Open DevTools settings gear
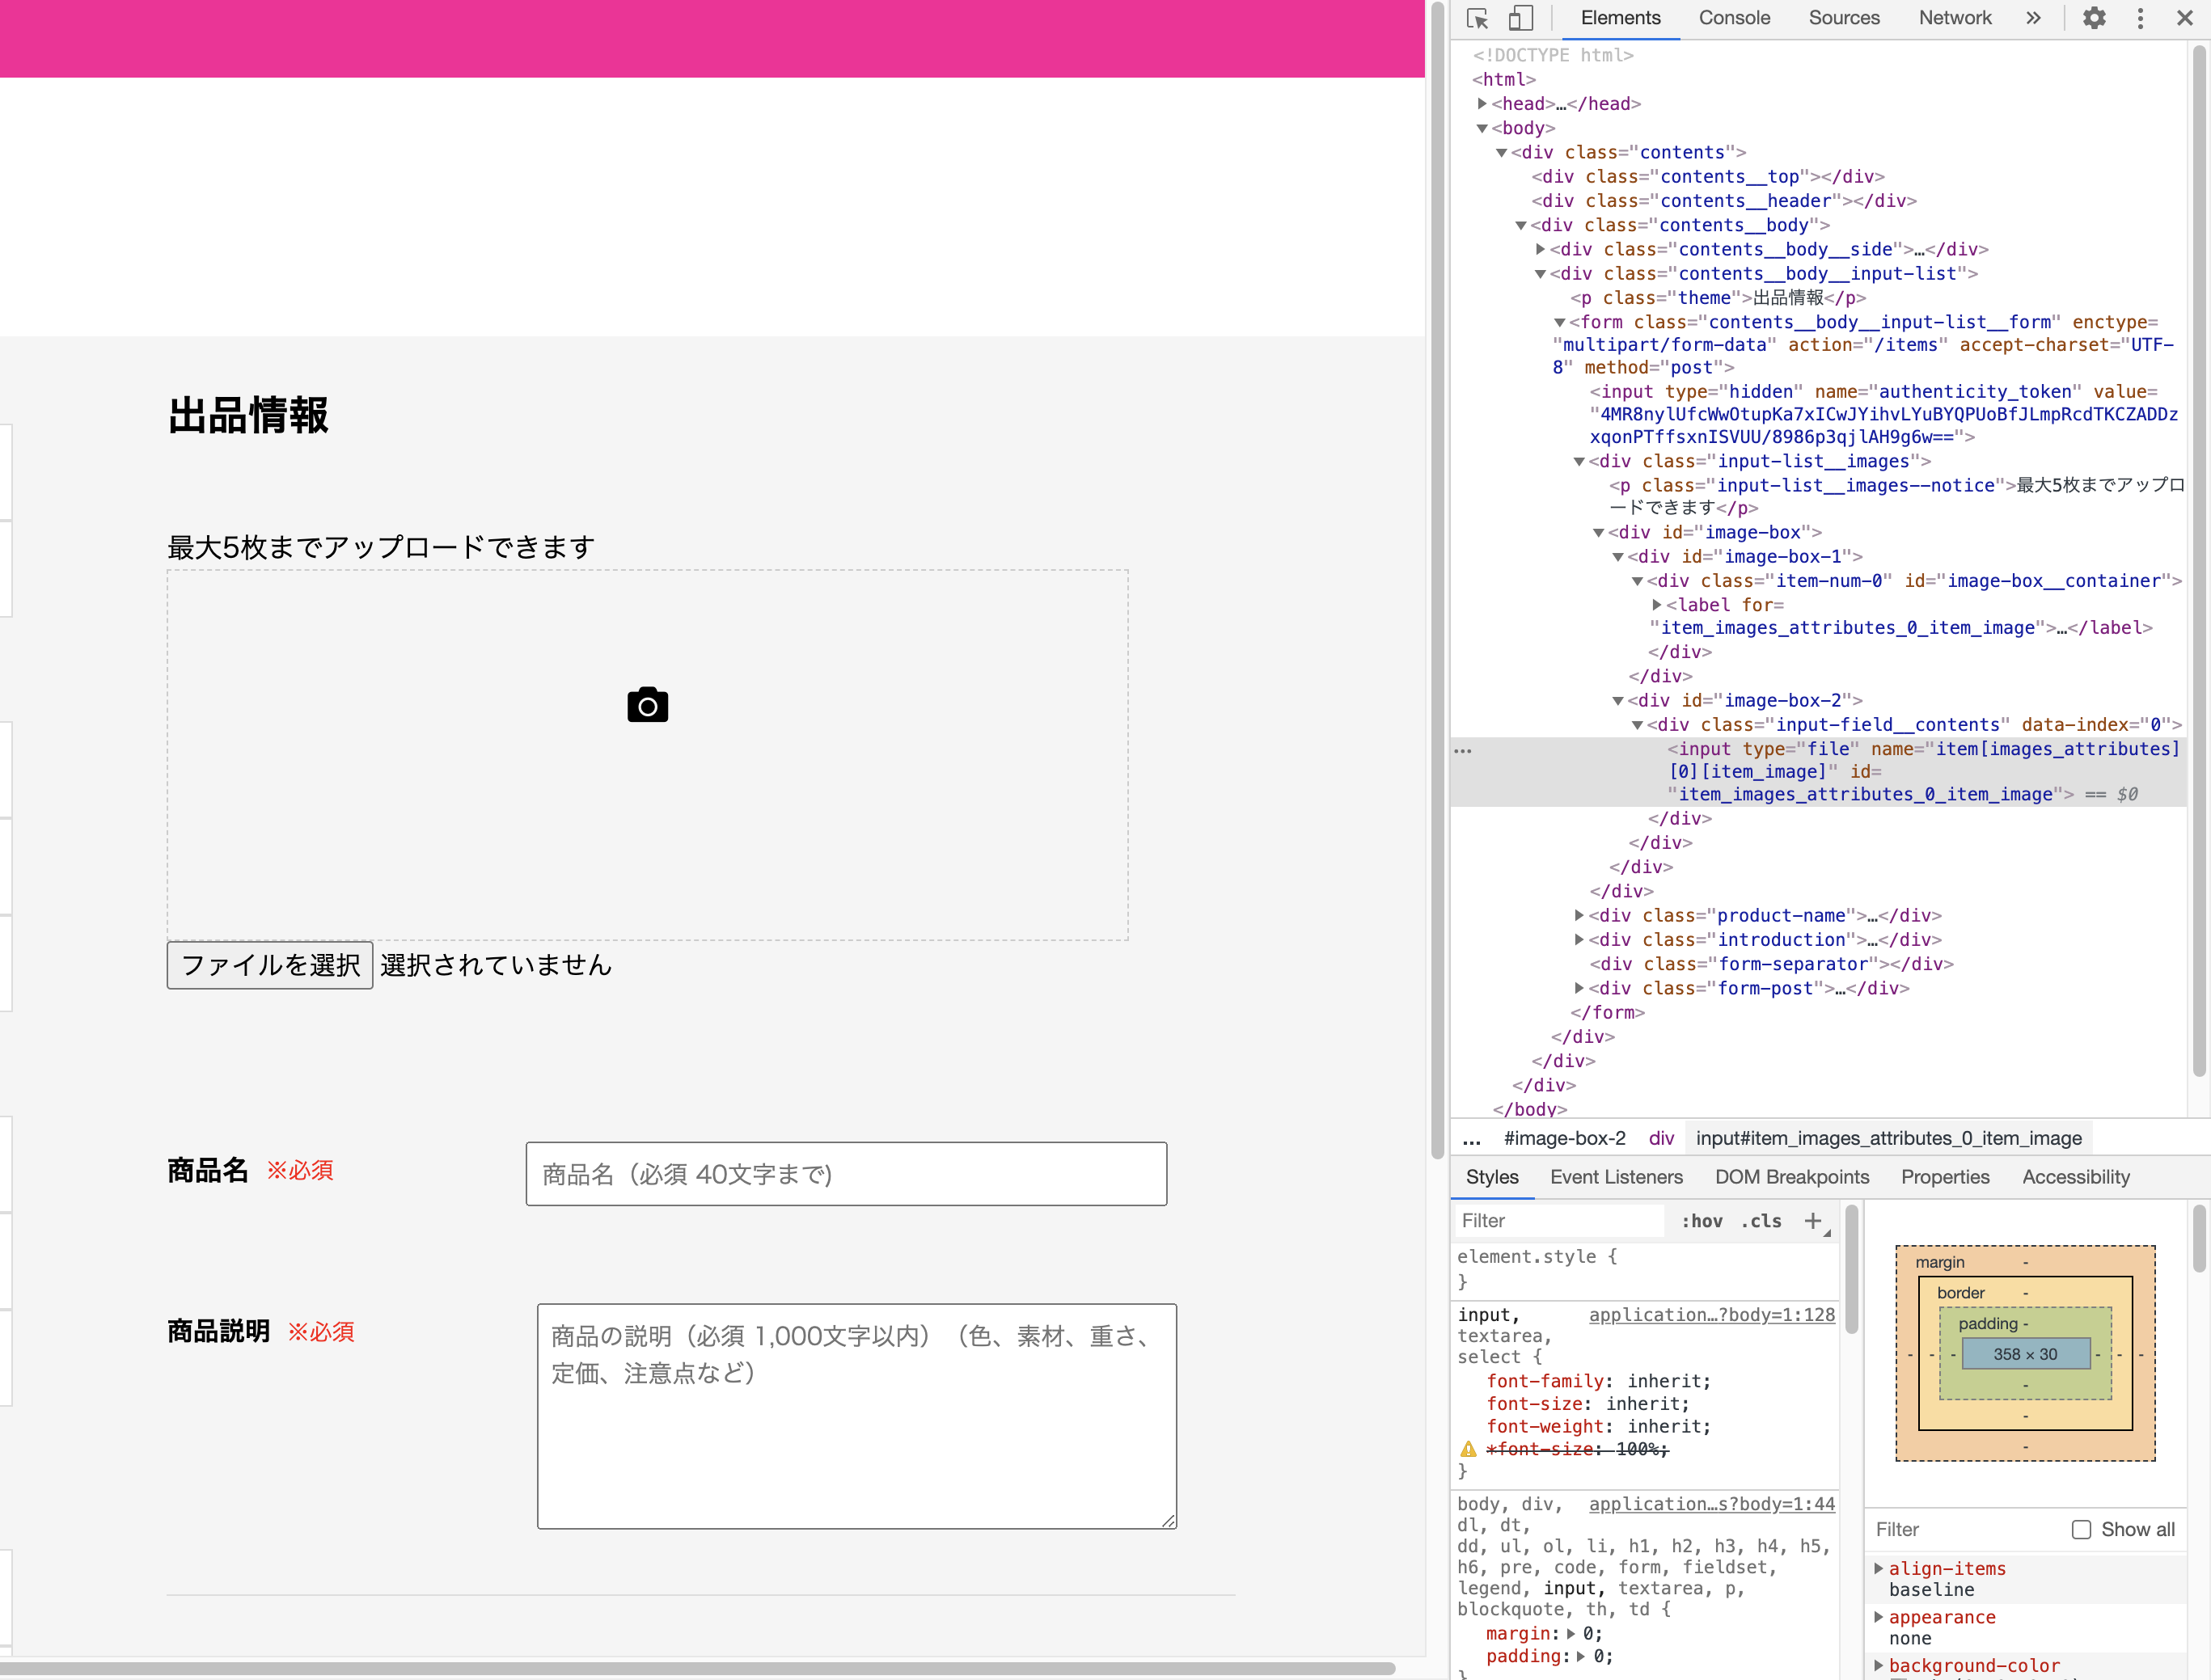2211x1680 pixels. click(2093, 18)
